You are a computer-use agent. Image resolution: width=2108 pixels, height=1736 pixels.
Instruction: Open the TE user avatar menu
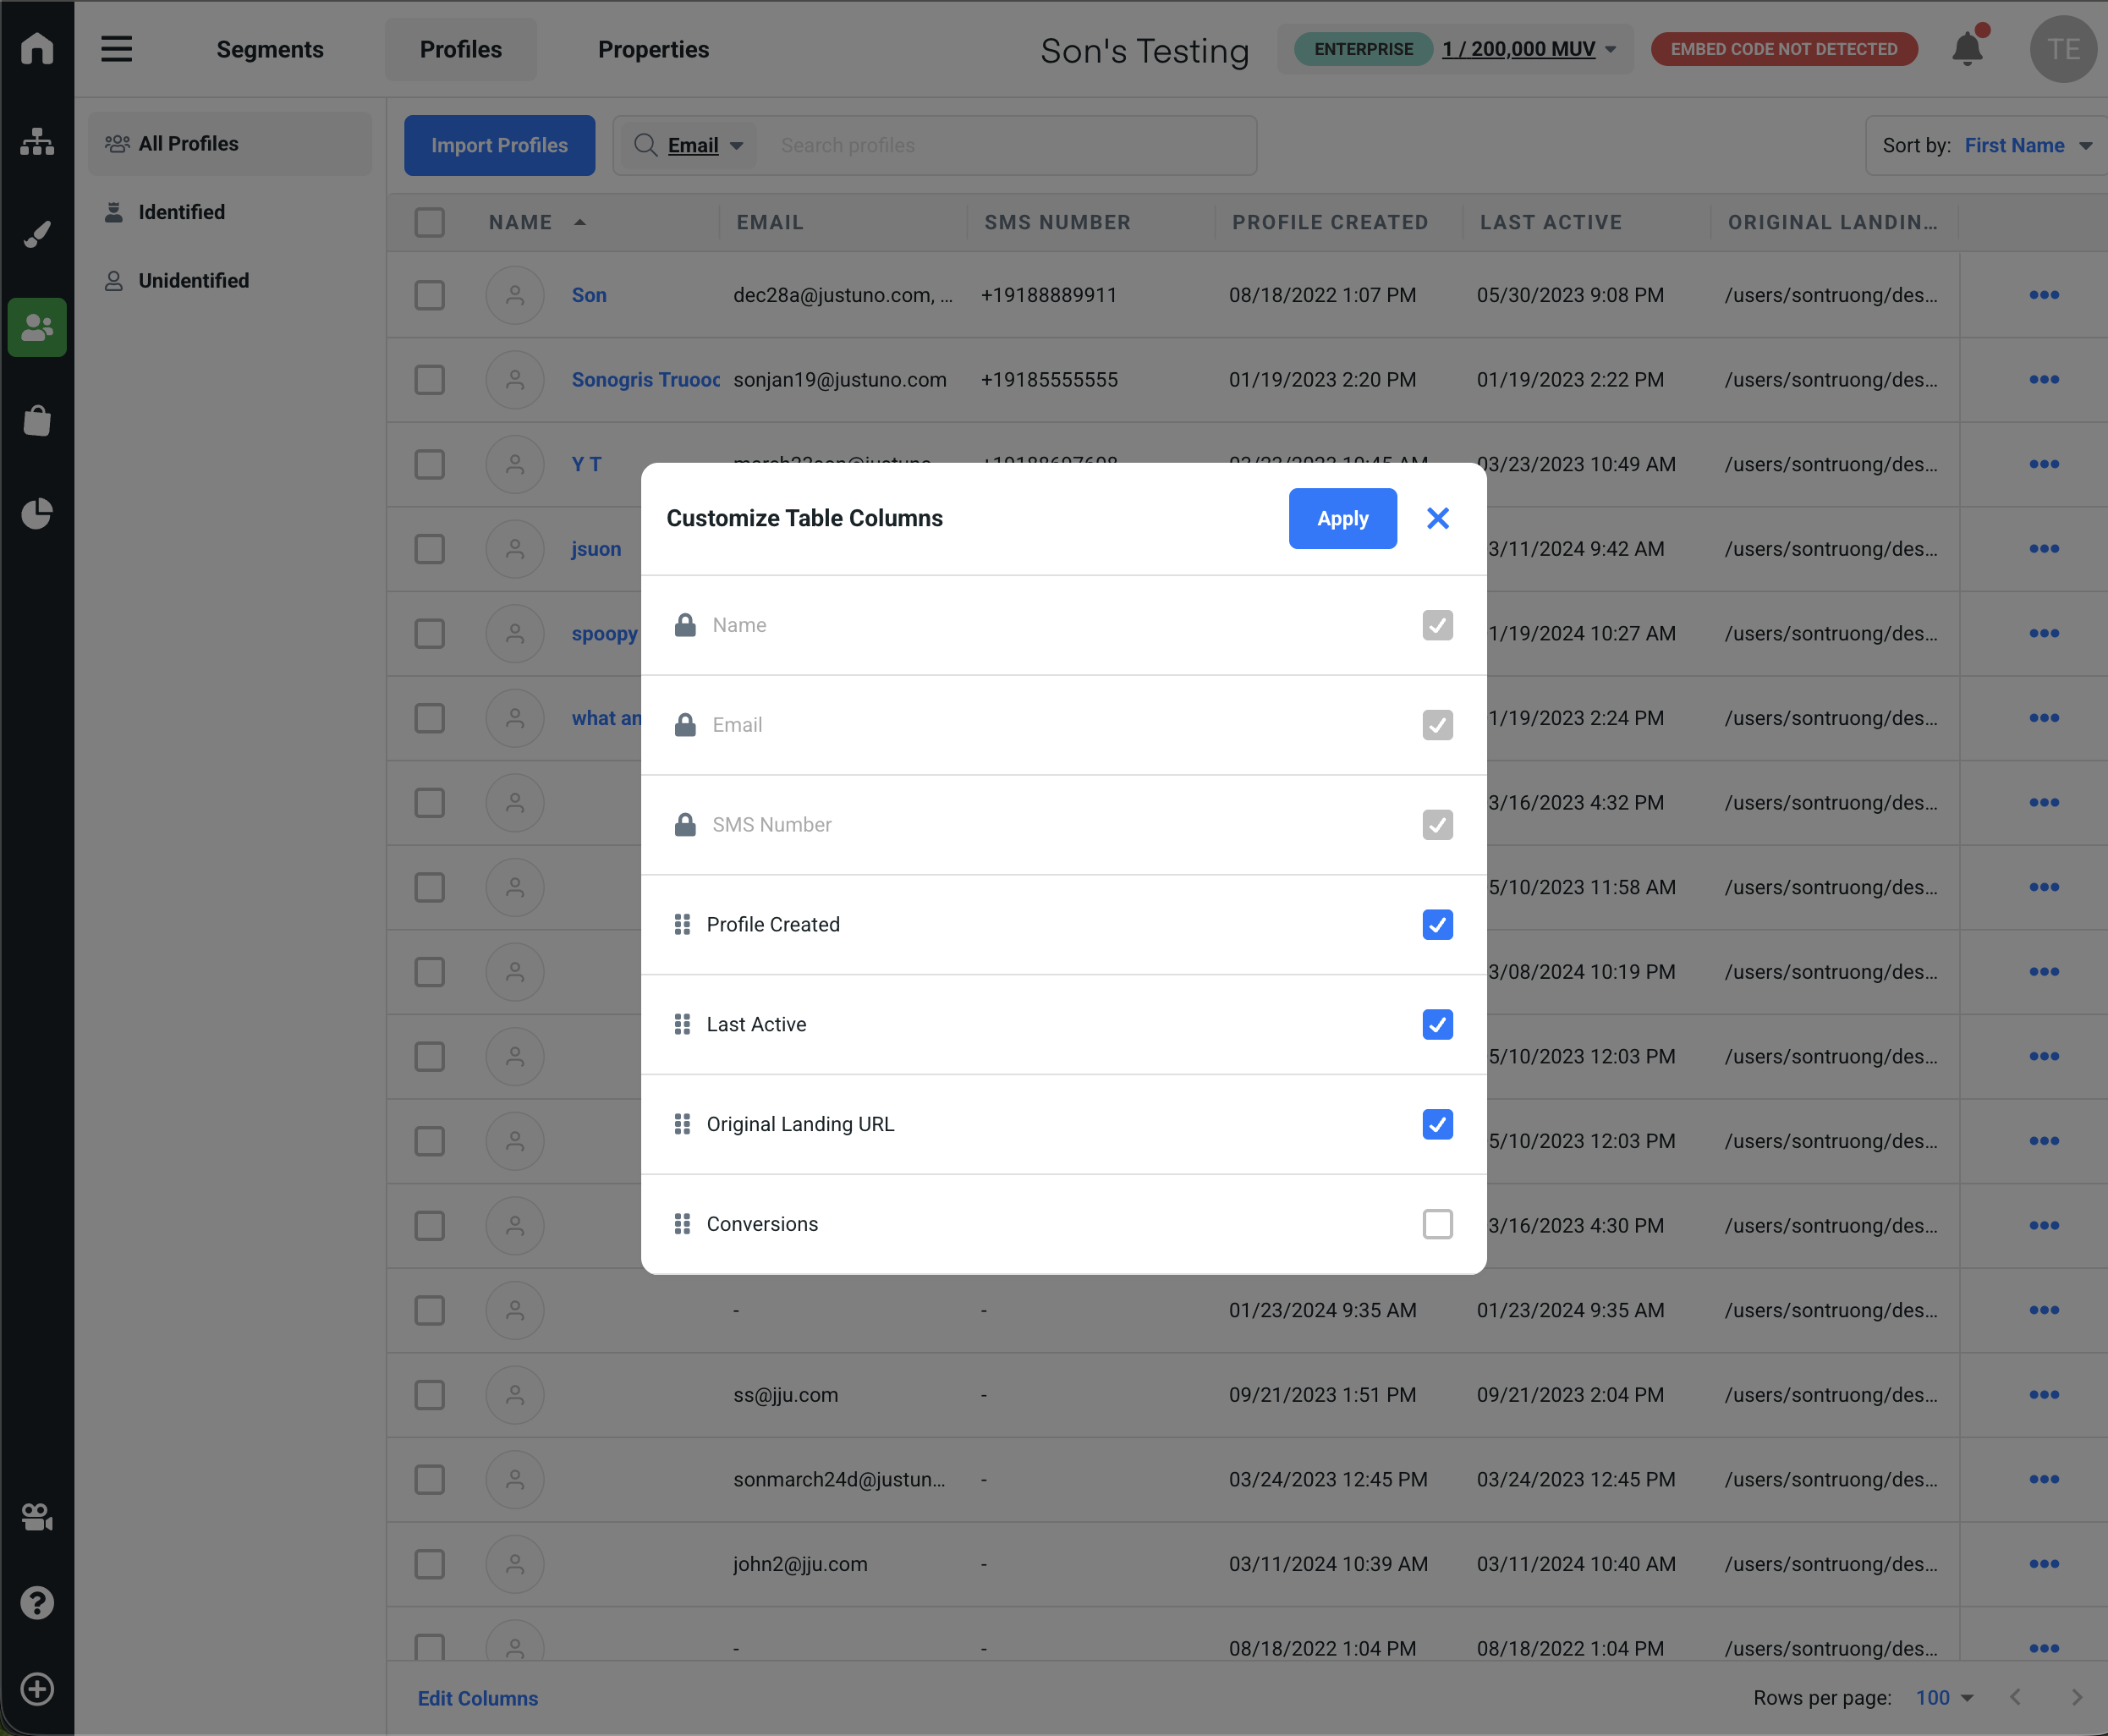click(x=2063, y=49)
